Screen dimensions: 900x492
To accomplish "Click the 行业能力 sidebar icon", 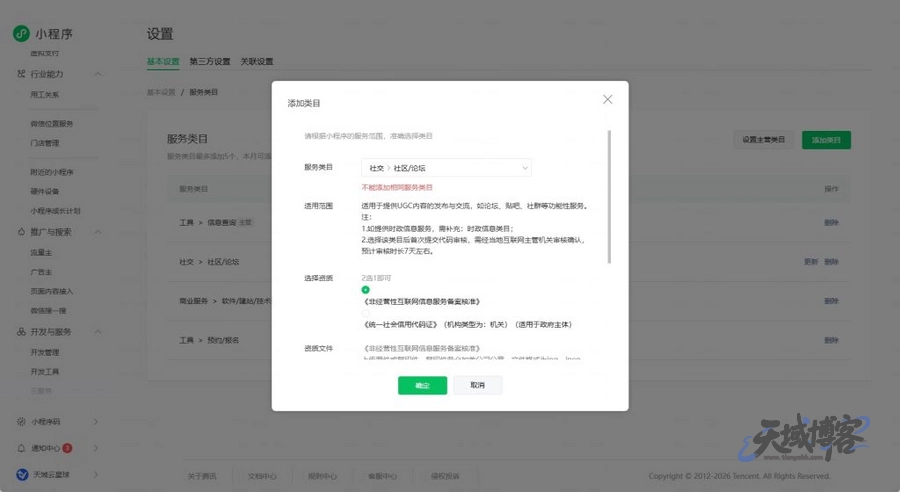I will [21, 73].
